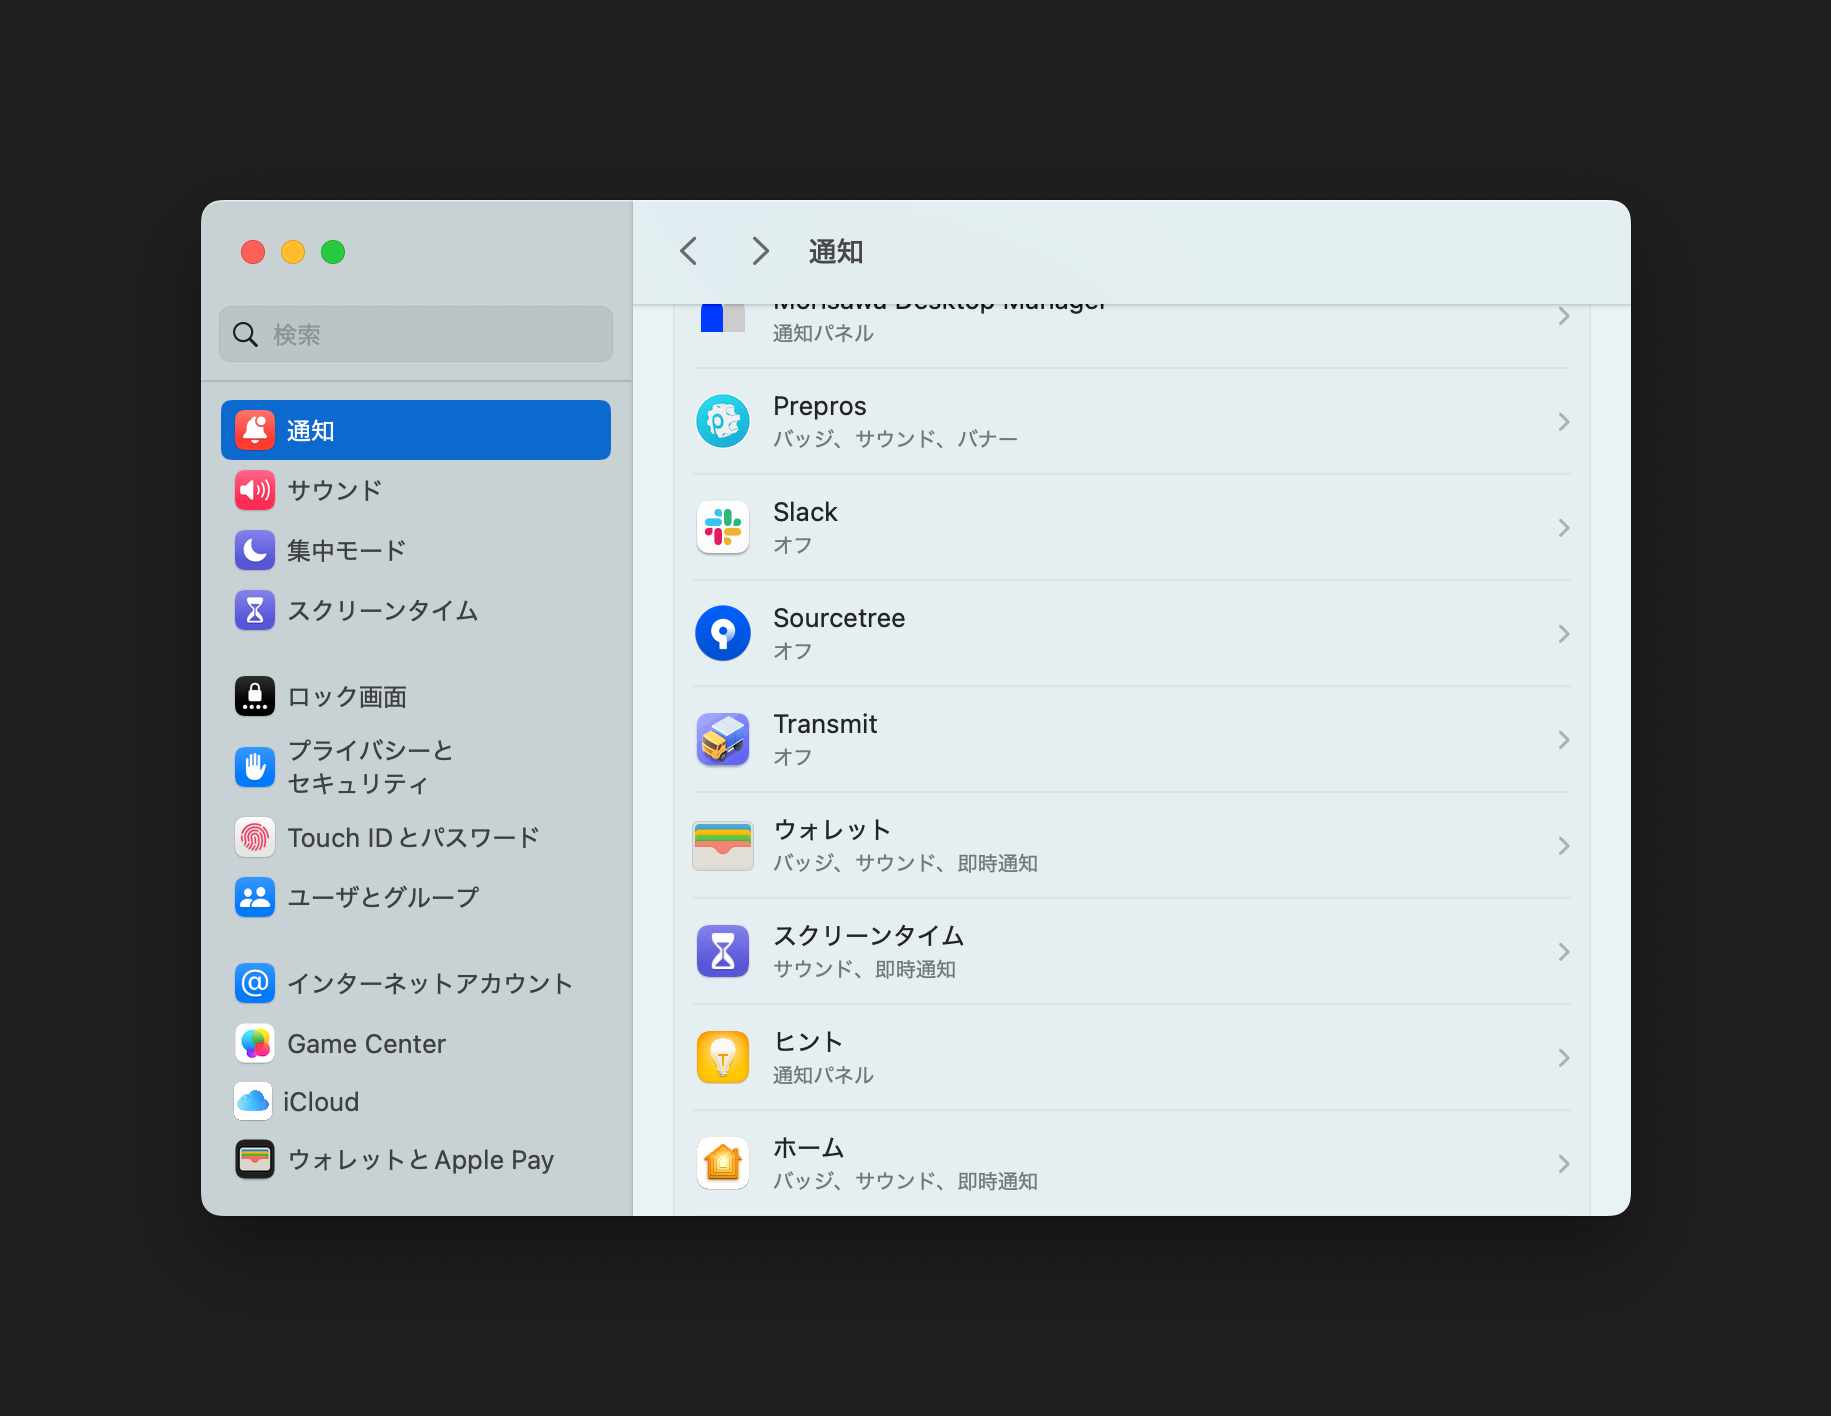The height and width of the screenshot is (1416, 1831).
Task: Open the ホーム row chevron
Action: coord(1564,1164)
